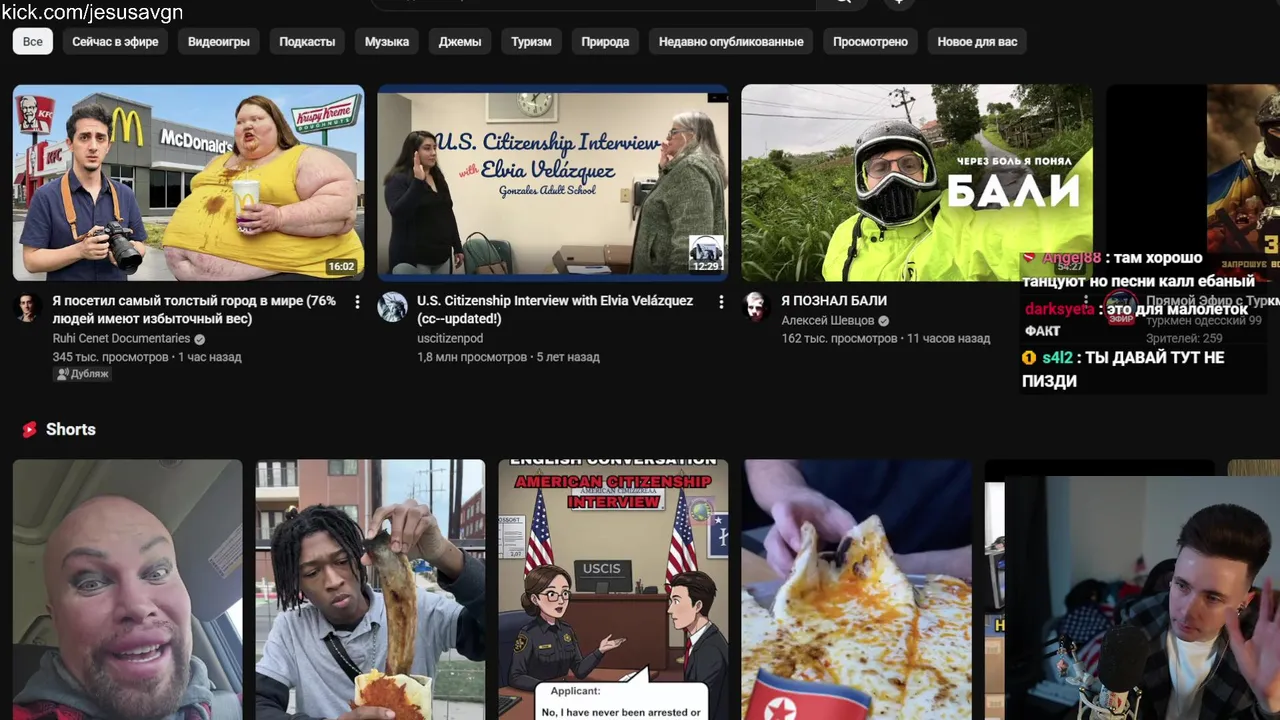
Task: Open the 'БАЛИ' video thumbnail
Action: pos(917,183)
